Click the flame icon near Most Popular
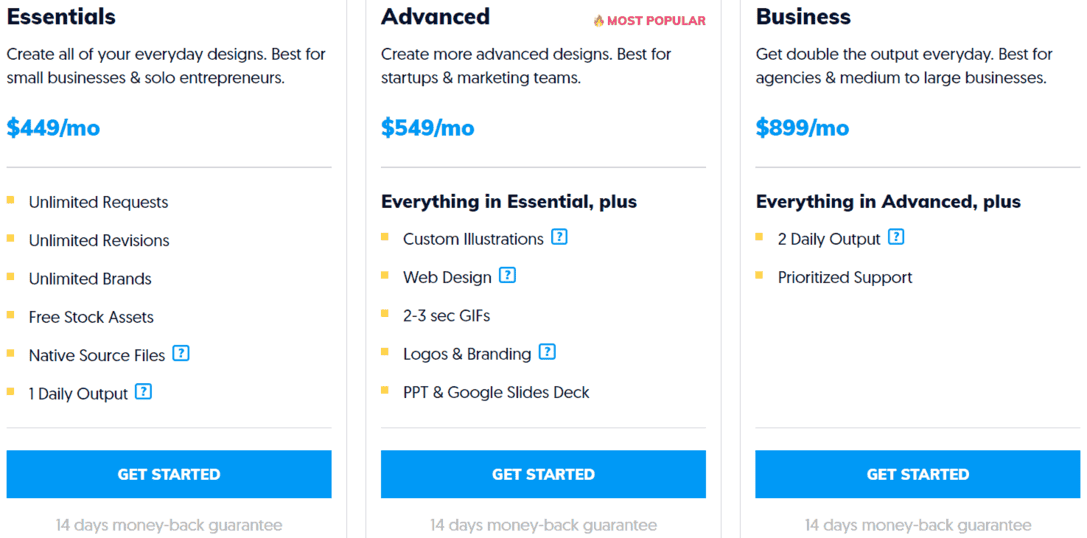 [599, 21]
